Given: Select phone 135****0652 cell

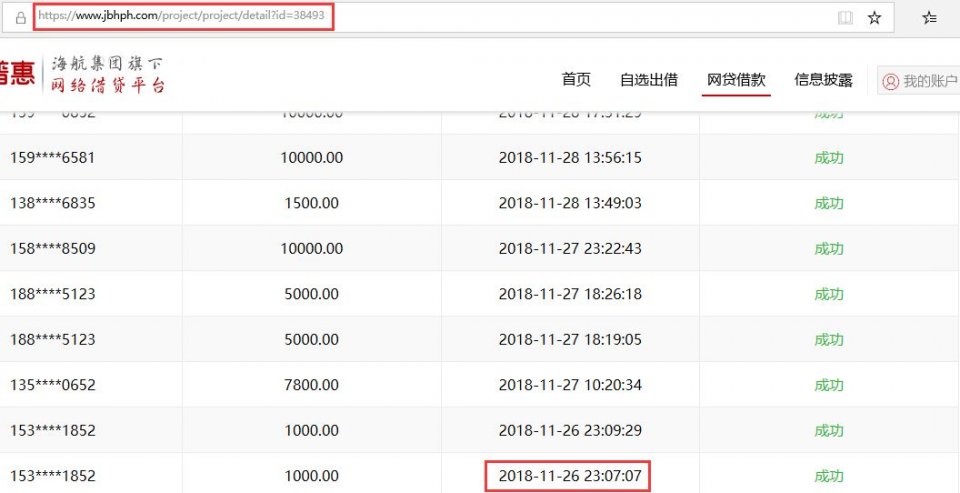Looking at the screenshot, I should coord(53,385).
